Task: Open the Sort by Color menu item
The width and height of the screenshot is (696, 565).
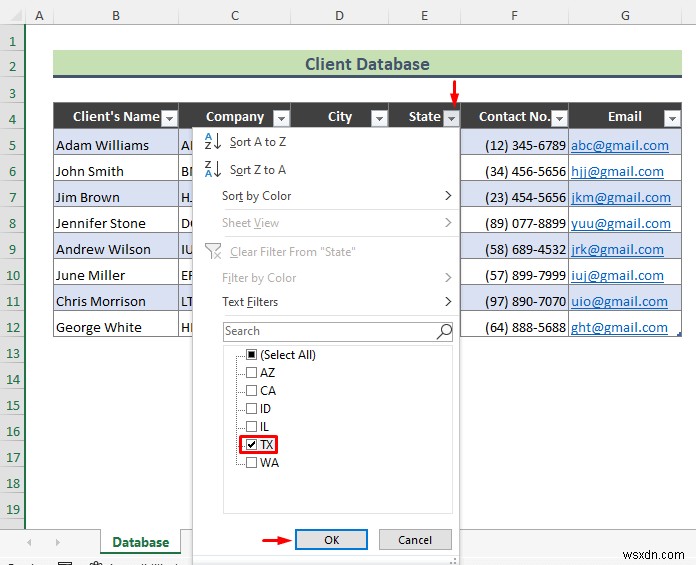Action: pyautogui.click(x=326, y=196)
